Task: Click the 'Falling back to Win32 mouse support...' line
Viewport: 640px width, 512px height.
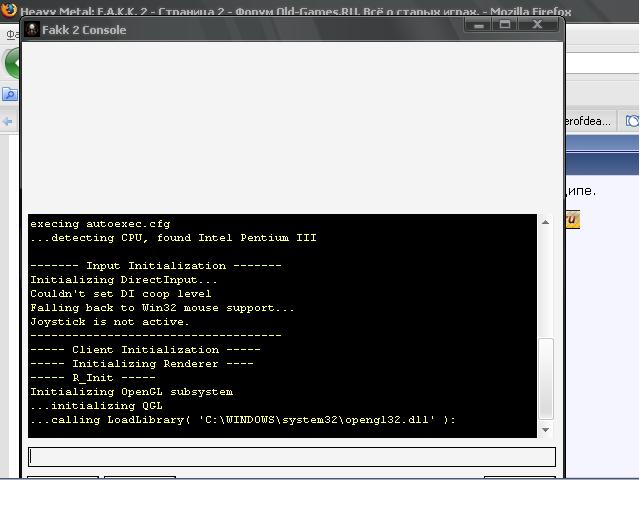Action: (x=162, y=307)
